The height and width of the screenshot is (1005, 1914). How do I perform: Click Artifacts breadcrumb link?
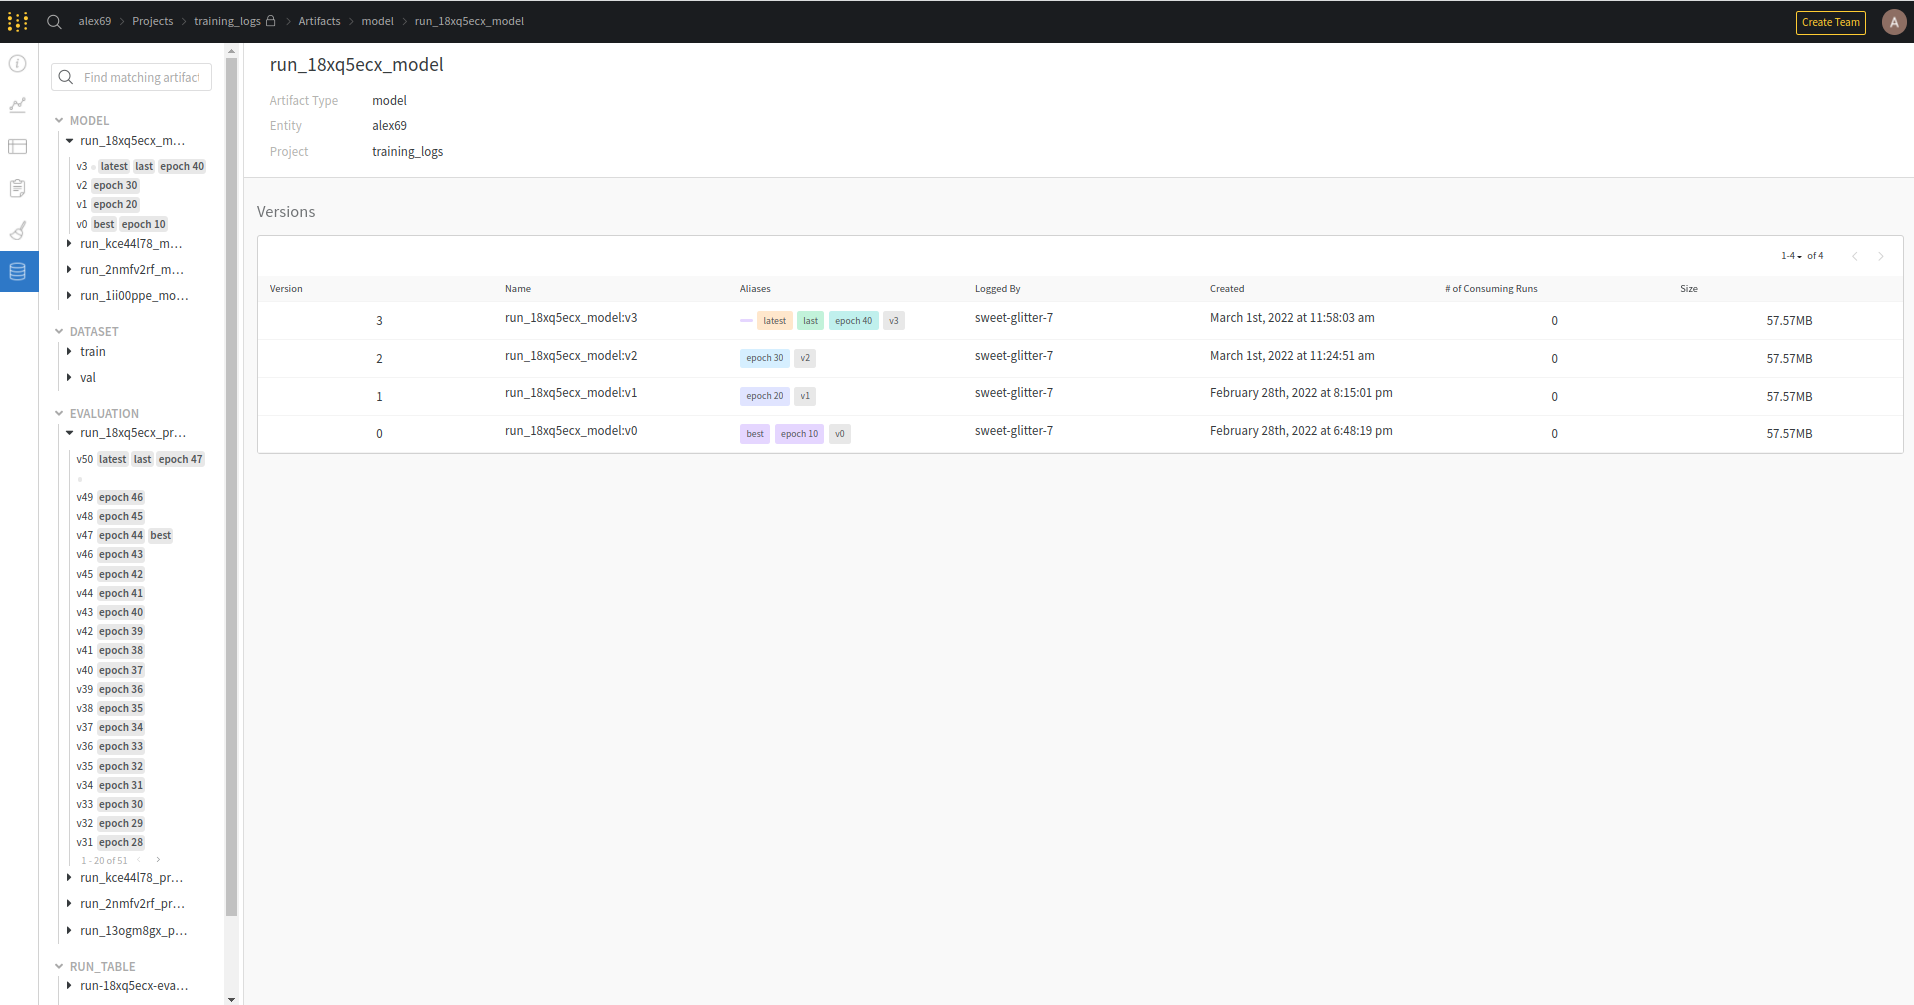pyautogui.click(x=319, y=21)
